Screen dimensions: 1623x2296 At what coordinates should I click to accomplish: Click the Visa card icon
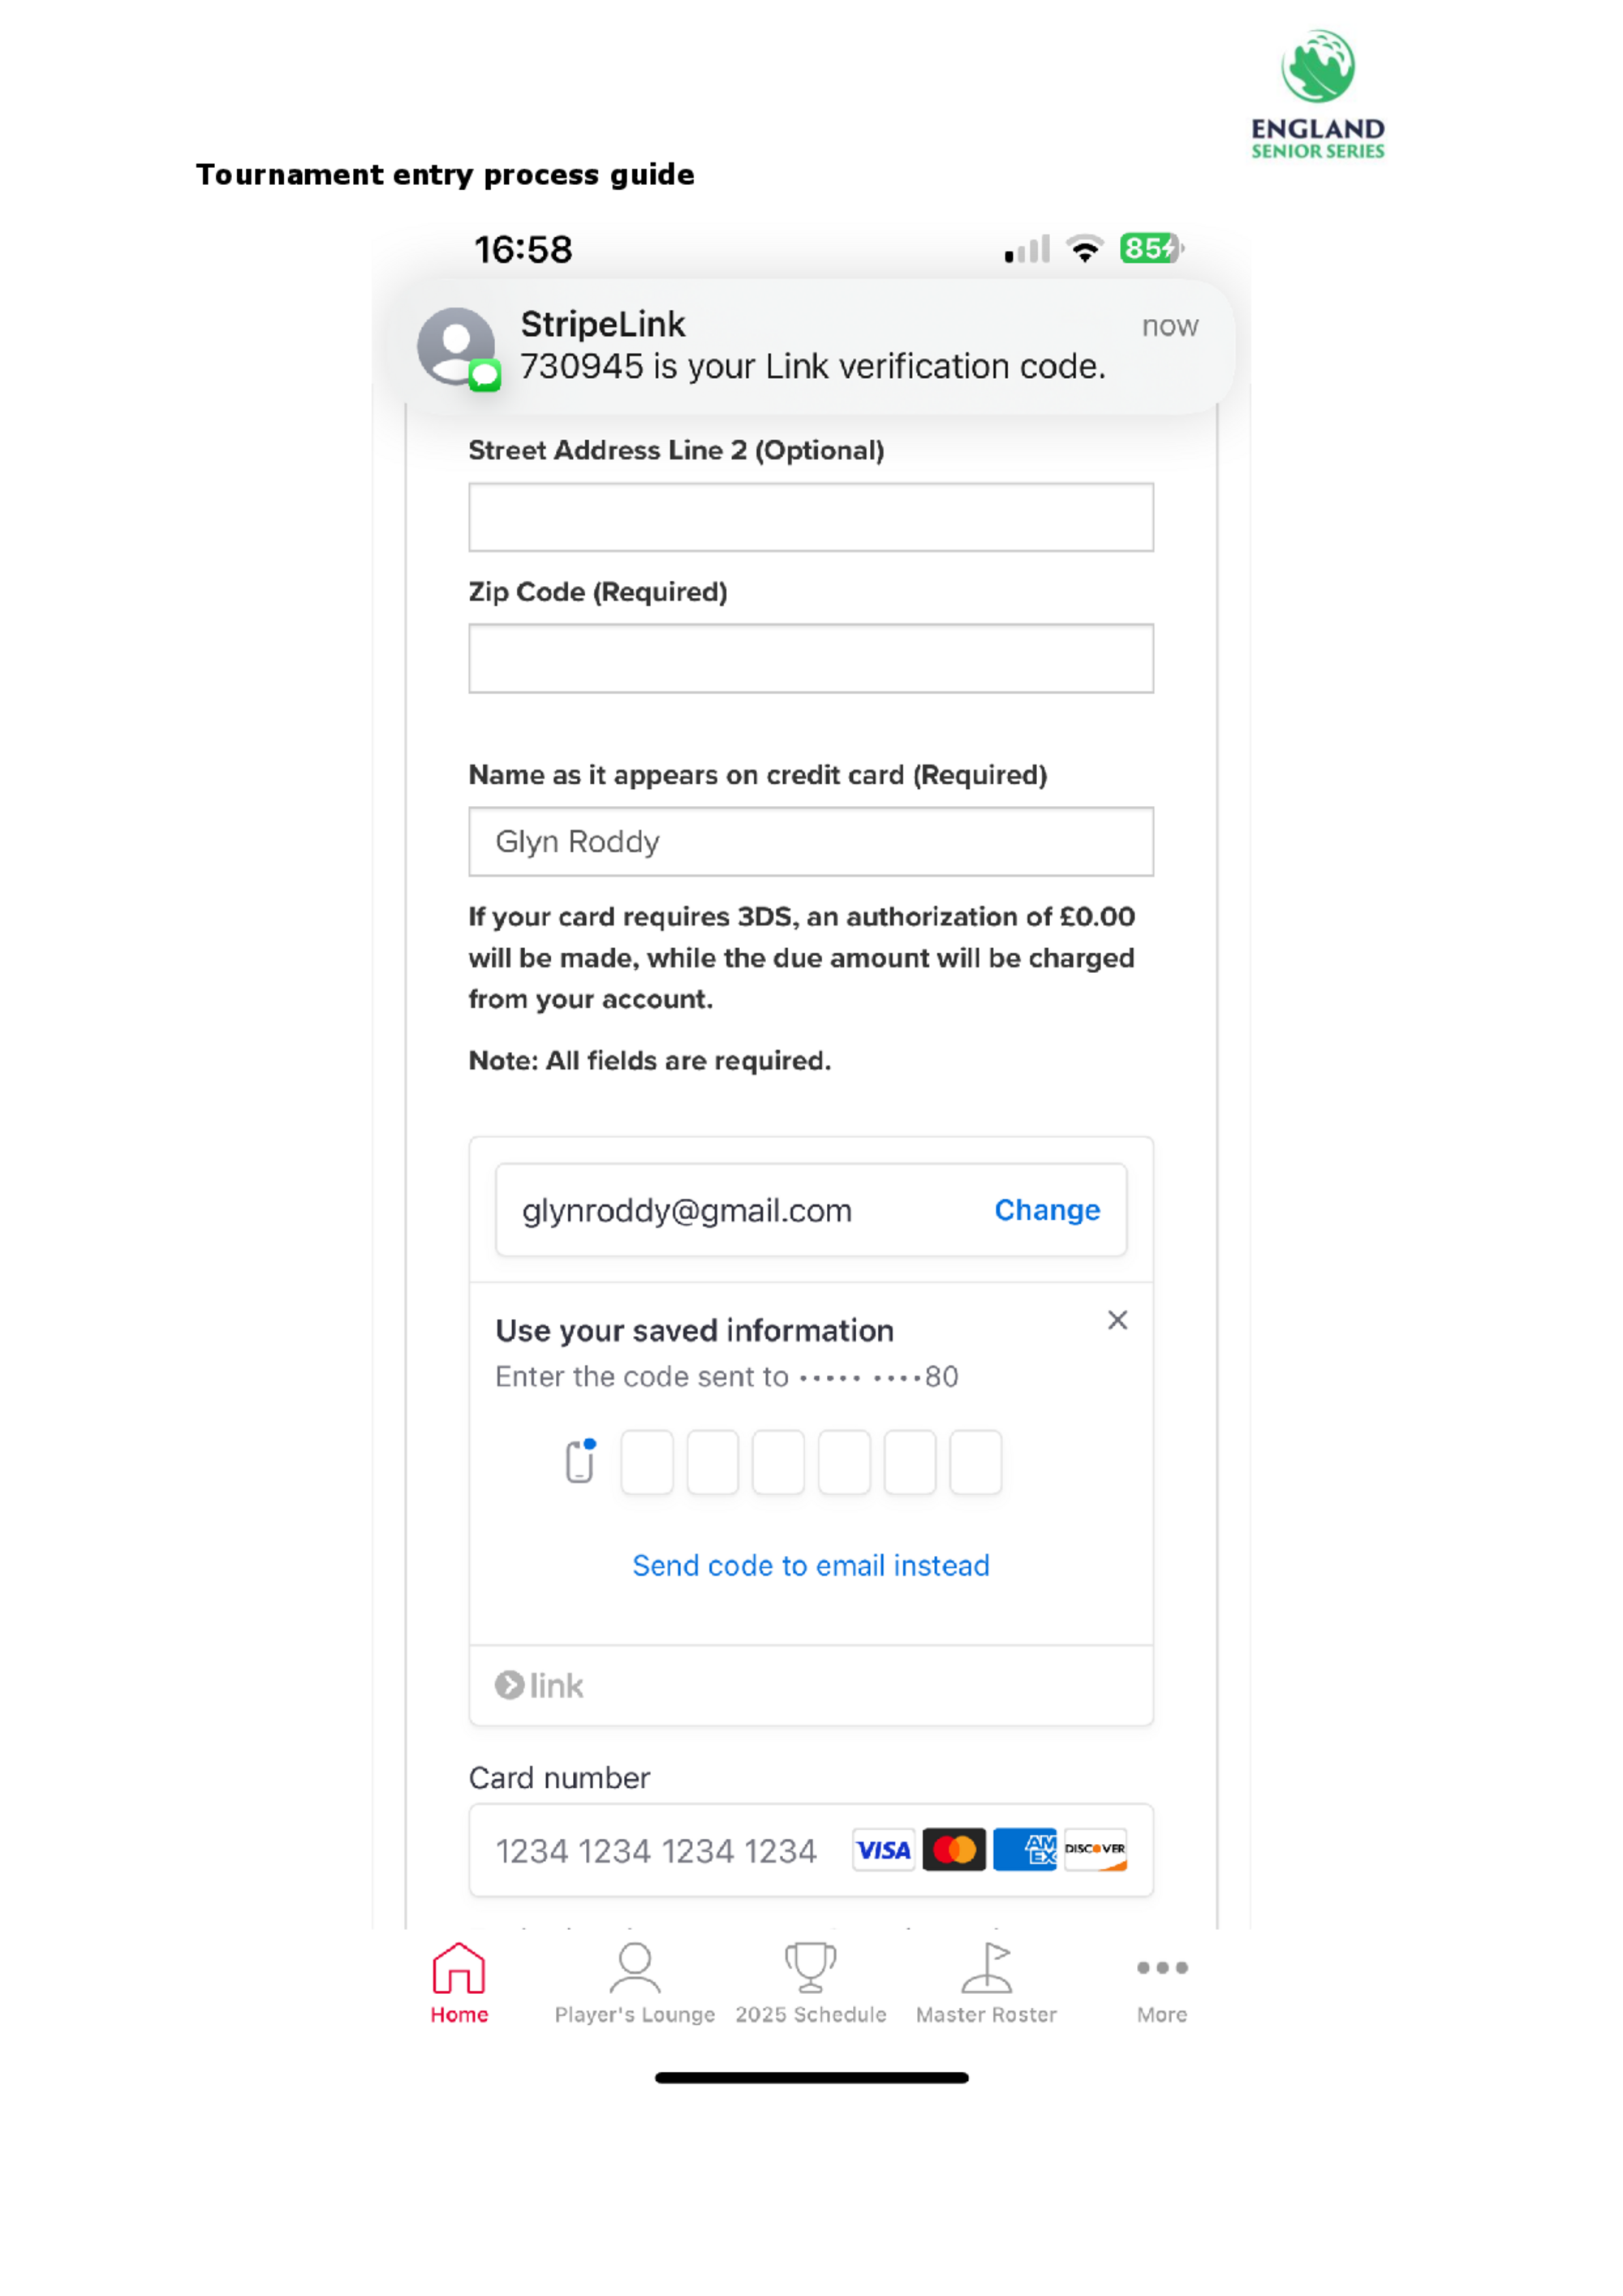[x=883, y=1850]
